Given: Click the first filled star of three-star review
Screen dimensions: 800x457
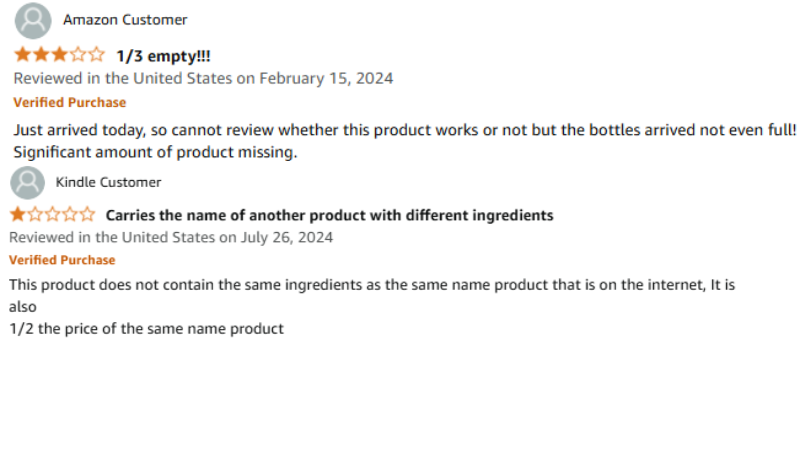Looking at the screenshot, I should [x=23, y=54].
